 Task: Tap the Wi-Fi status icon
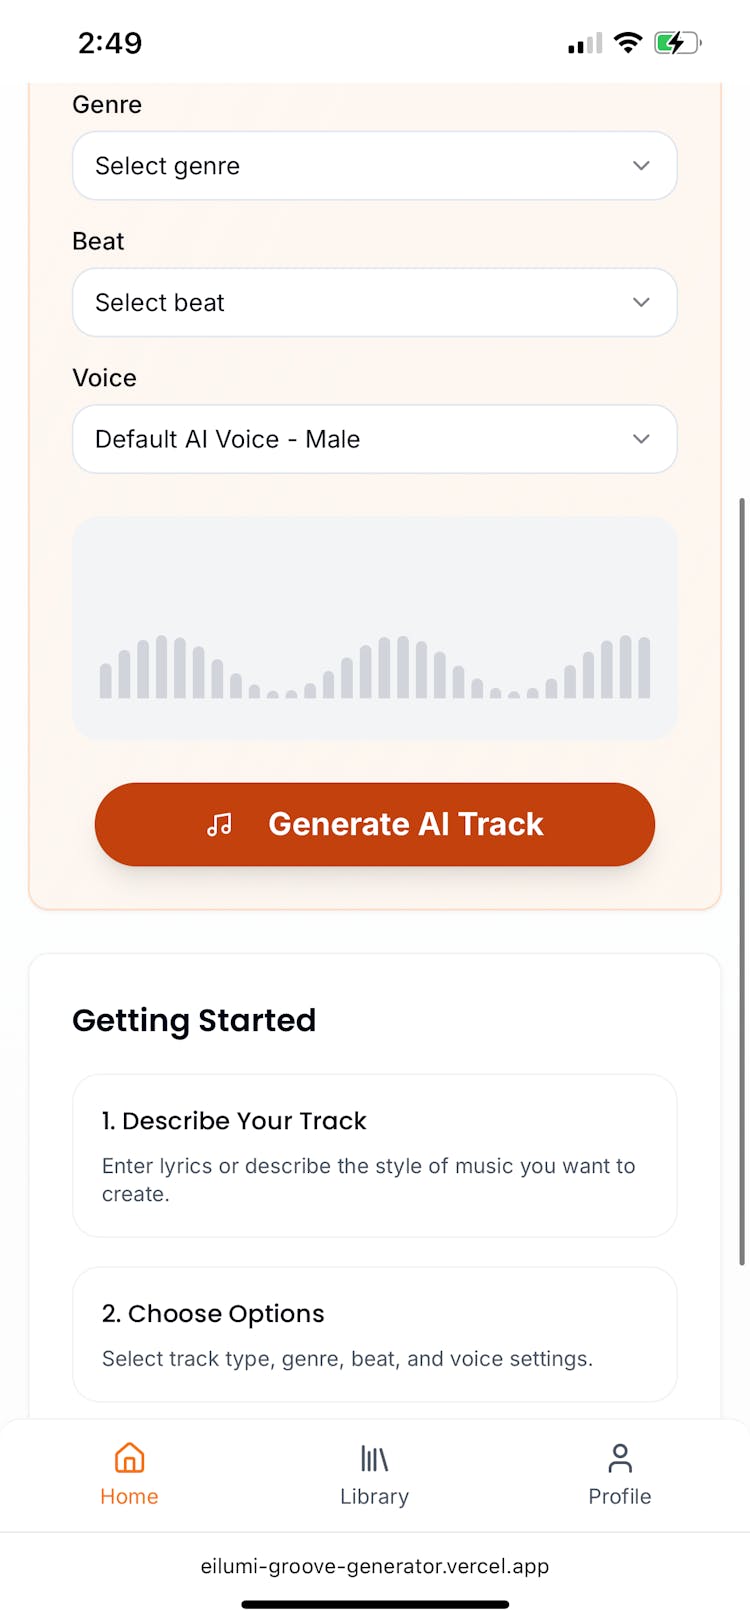click(628, 43)
